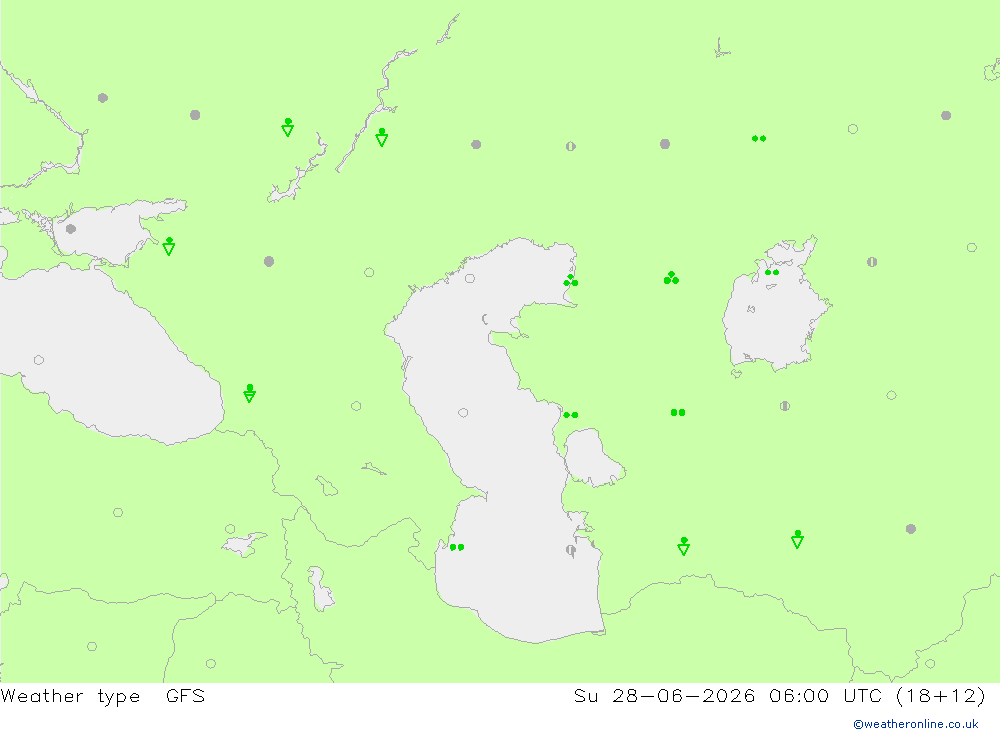Viewport: 1000px width, 733px height.
Task: Click the 'Su 28-06-2026' date text
Action: click(664, 695)
